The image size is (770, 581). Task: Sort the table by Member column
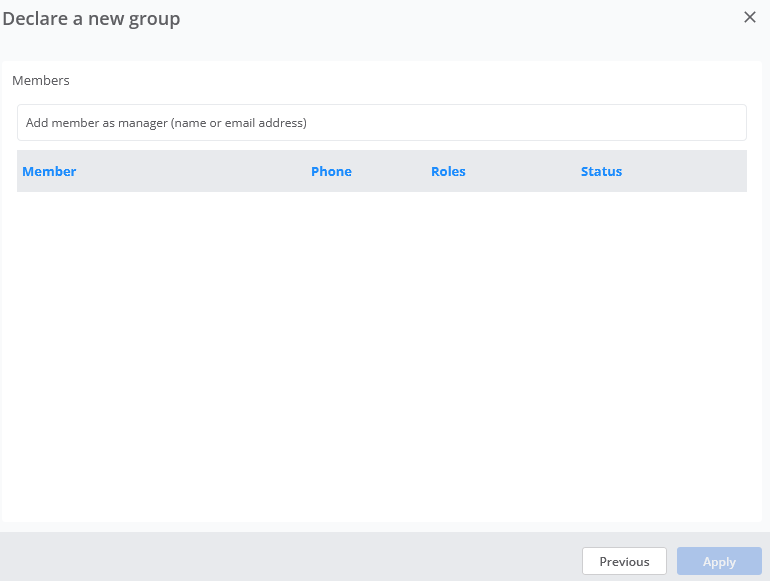coord(49,171)
